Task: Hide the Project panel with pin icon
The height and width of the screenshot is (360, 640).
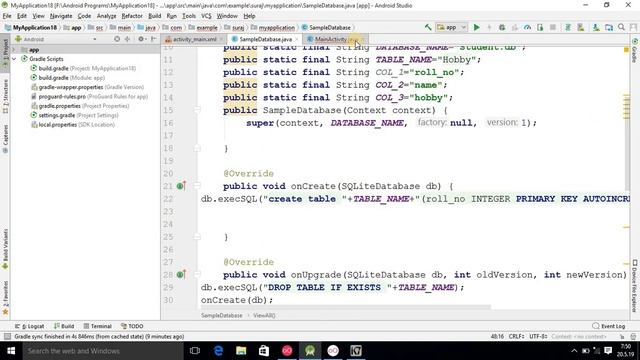Action: tap(153, 39)
